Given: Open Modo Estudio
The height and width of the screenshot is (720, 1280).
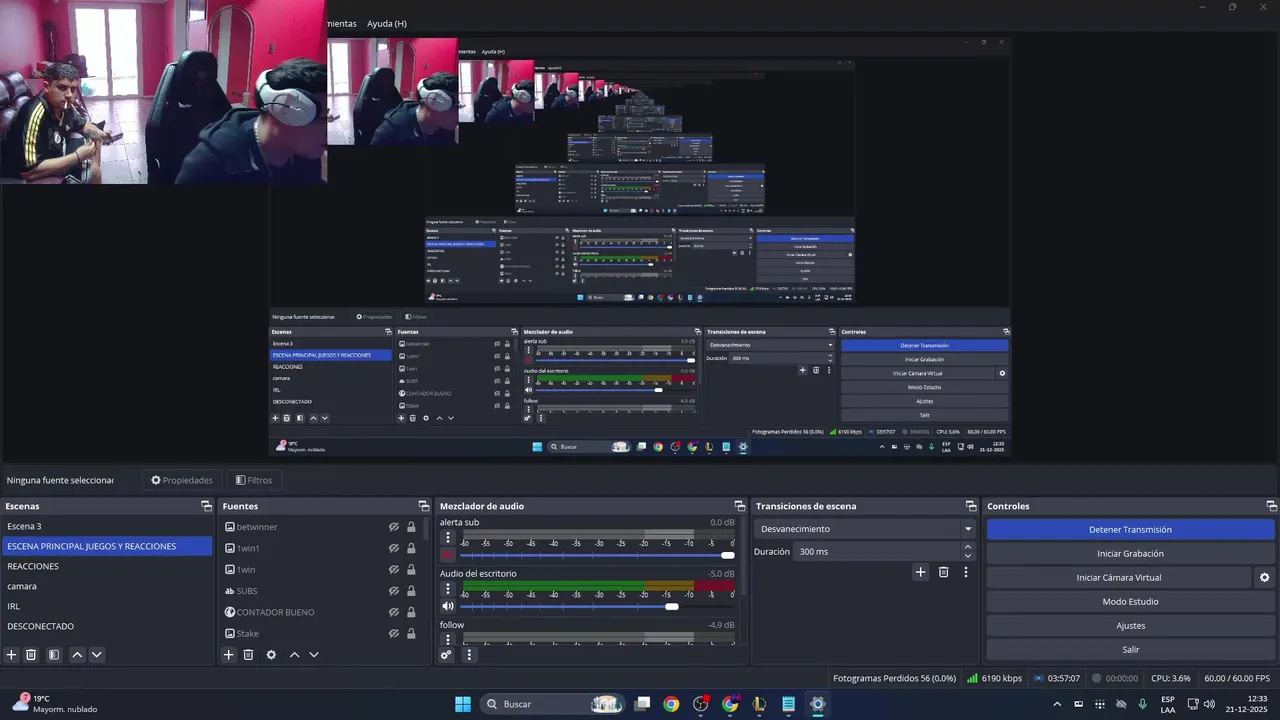Looking at the screenshot, I should tap(1130, 602).
